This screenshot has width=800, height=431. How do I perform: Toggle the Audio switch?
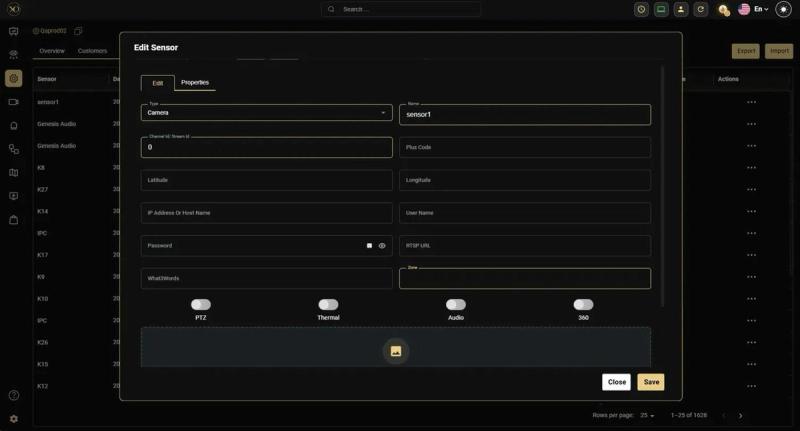click(456, 305)
